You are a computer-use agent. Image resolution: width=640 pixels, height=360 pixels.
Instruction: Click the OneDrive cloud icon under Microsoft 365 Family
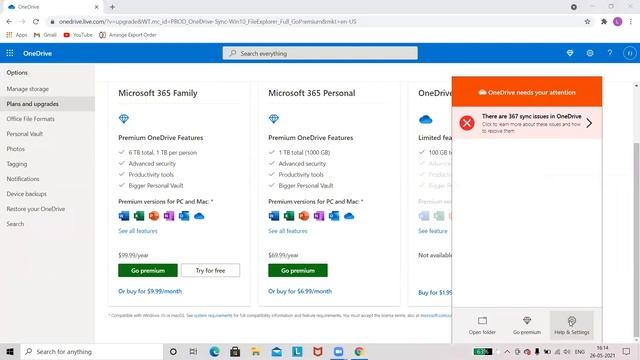[x=199, y=216]
